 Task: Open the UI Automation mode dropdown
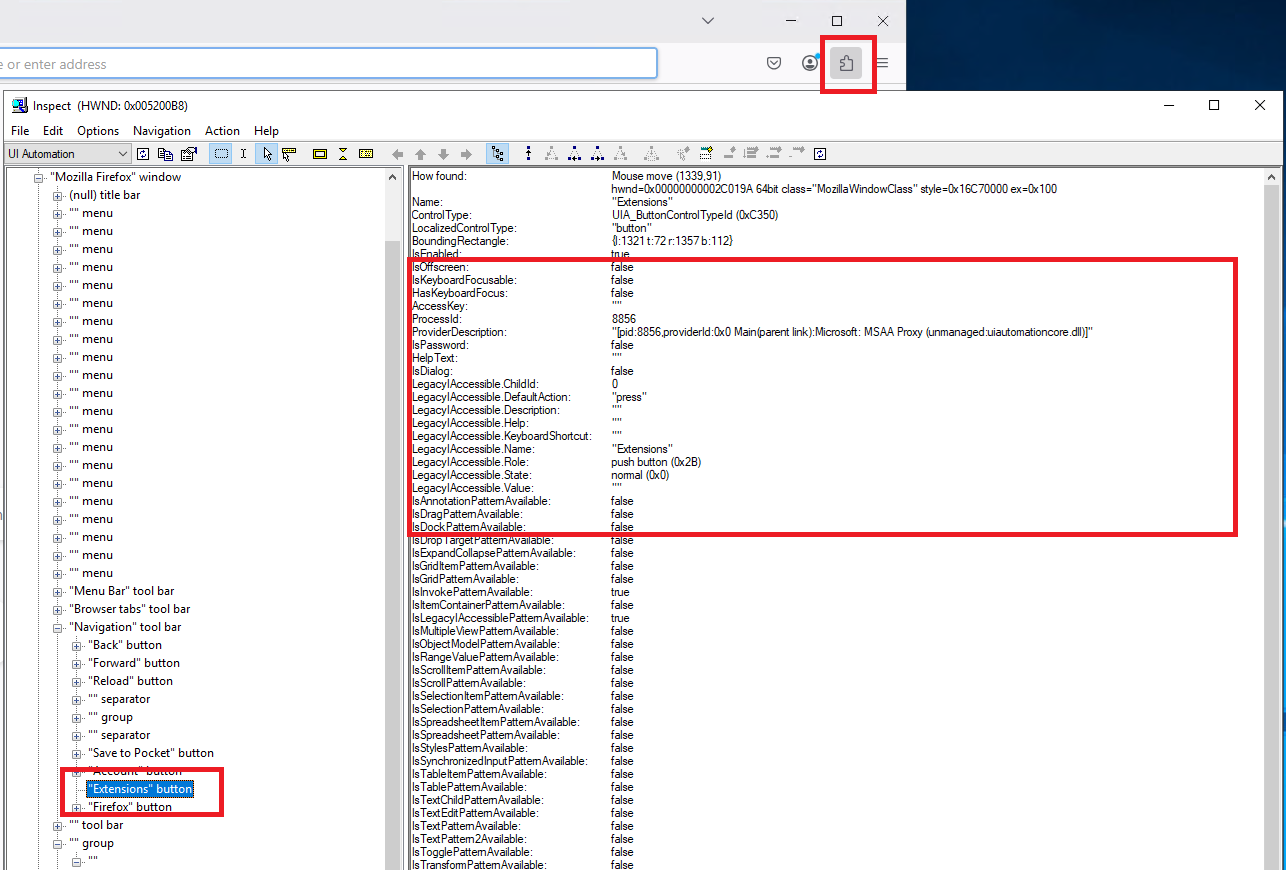(x=68, y=154)
